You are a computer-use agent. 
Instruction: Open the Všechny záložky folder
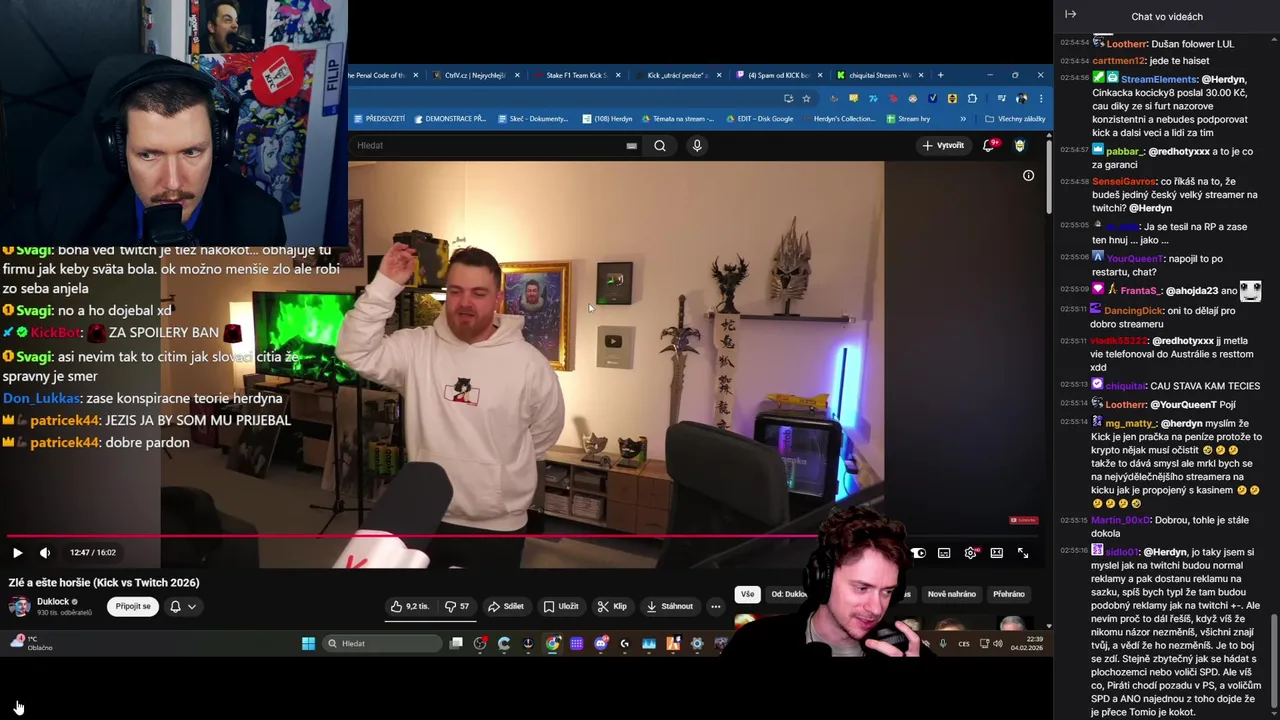coord(1015,119)
